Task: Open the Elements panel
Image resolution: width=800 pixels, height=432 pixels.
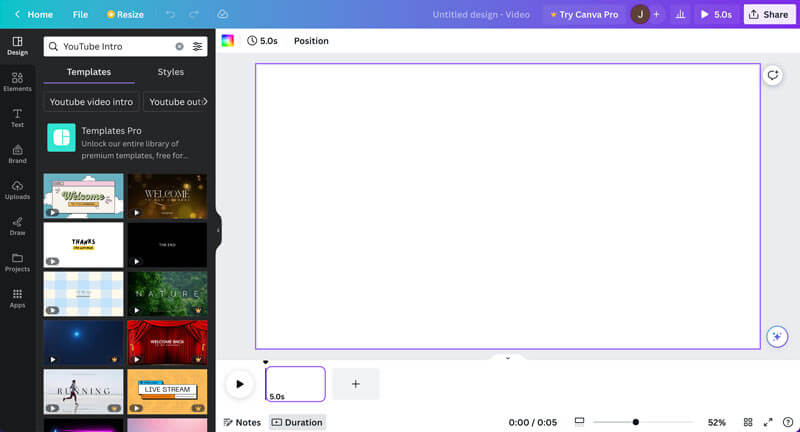Action: [x=17, y=82]
